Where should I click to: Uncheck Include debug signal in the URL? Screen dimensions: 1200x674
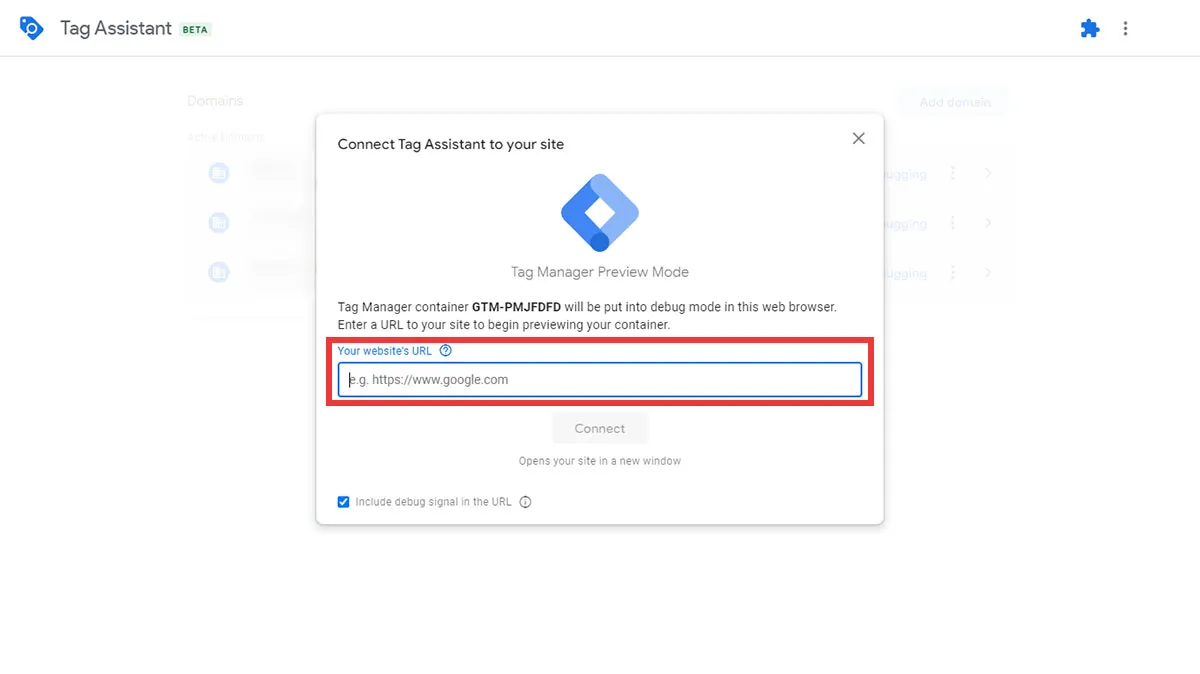[x=343, y=501]
